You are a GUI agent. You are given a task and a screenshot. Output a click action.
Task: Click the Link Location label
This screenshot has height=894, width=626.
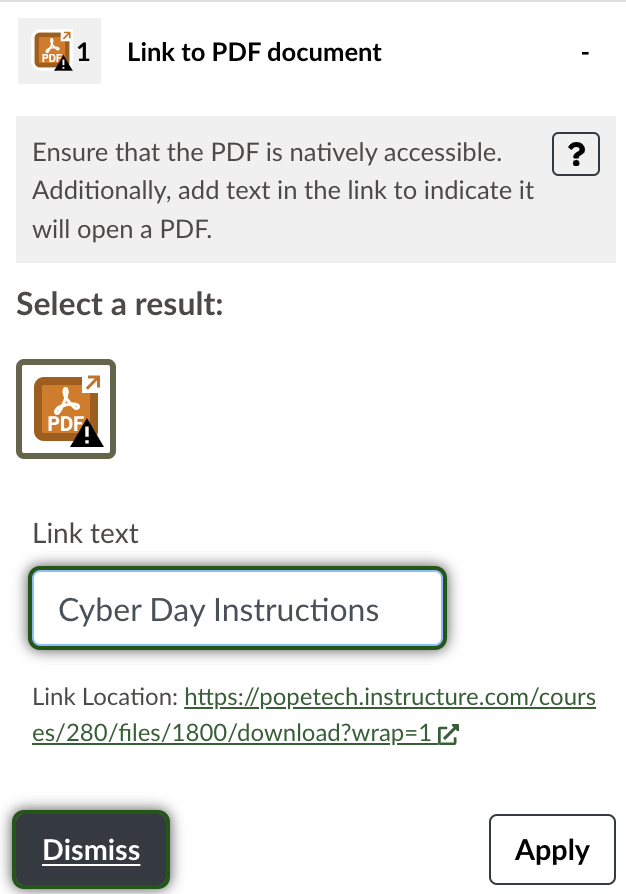[105, 697]
